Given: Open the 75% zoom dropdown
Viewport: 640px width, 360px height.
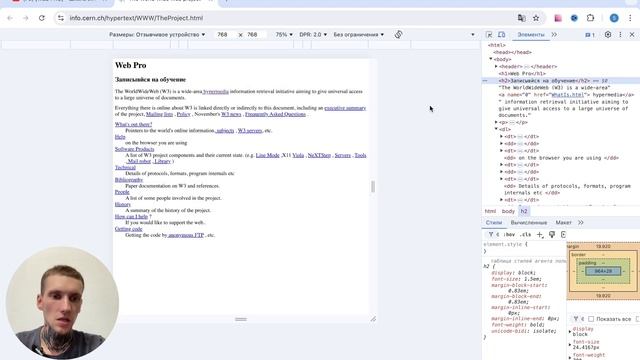Looking at the screenshot, I should [284, 35].
